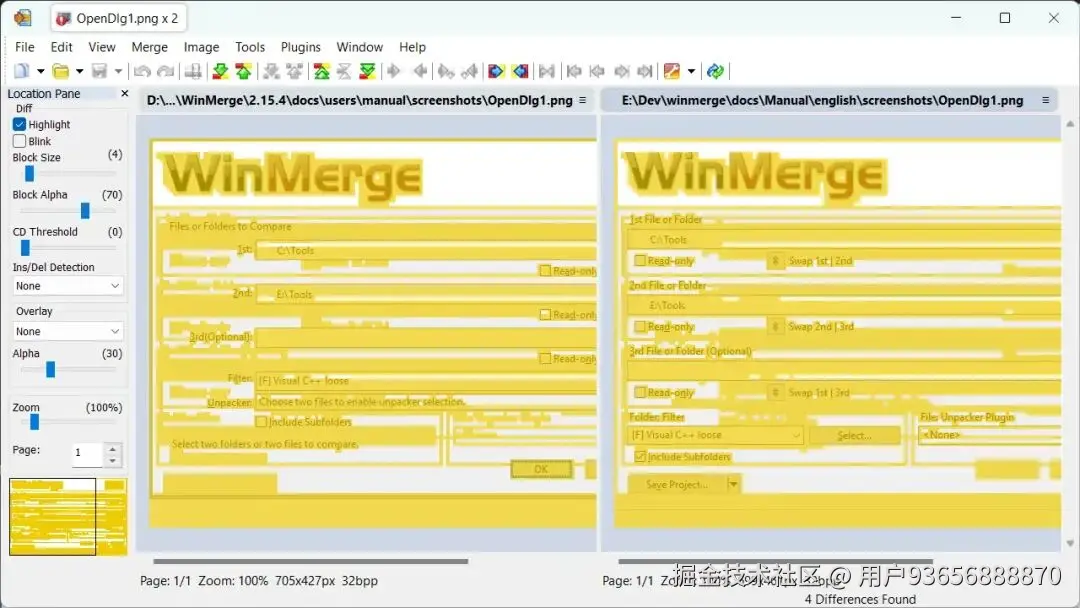Image resolution: width=1080 pixels, height=608 pixels.
Task: Click the Undo toolbar icon
Action: click(143, 71)
